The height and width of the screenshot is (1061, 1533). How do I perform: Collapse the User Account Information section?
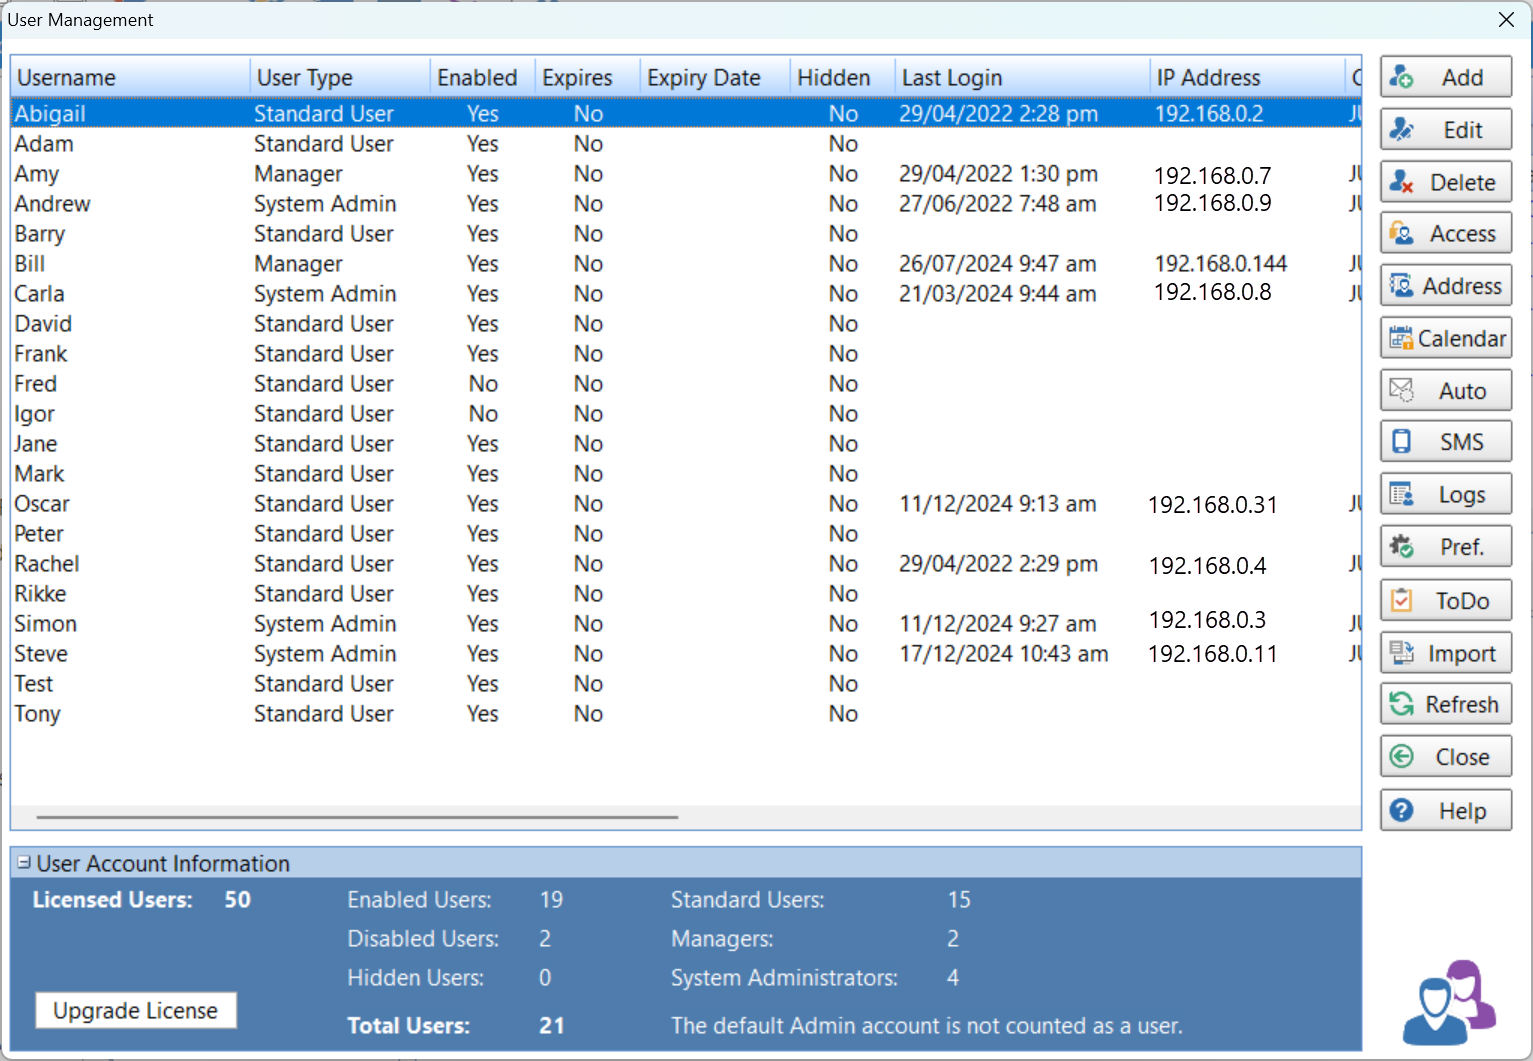[24, 862]
